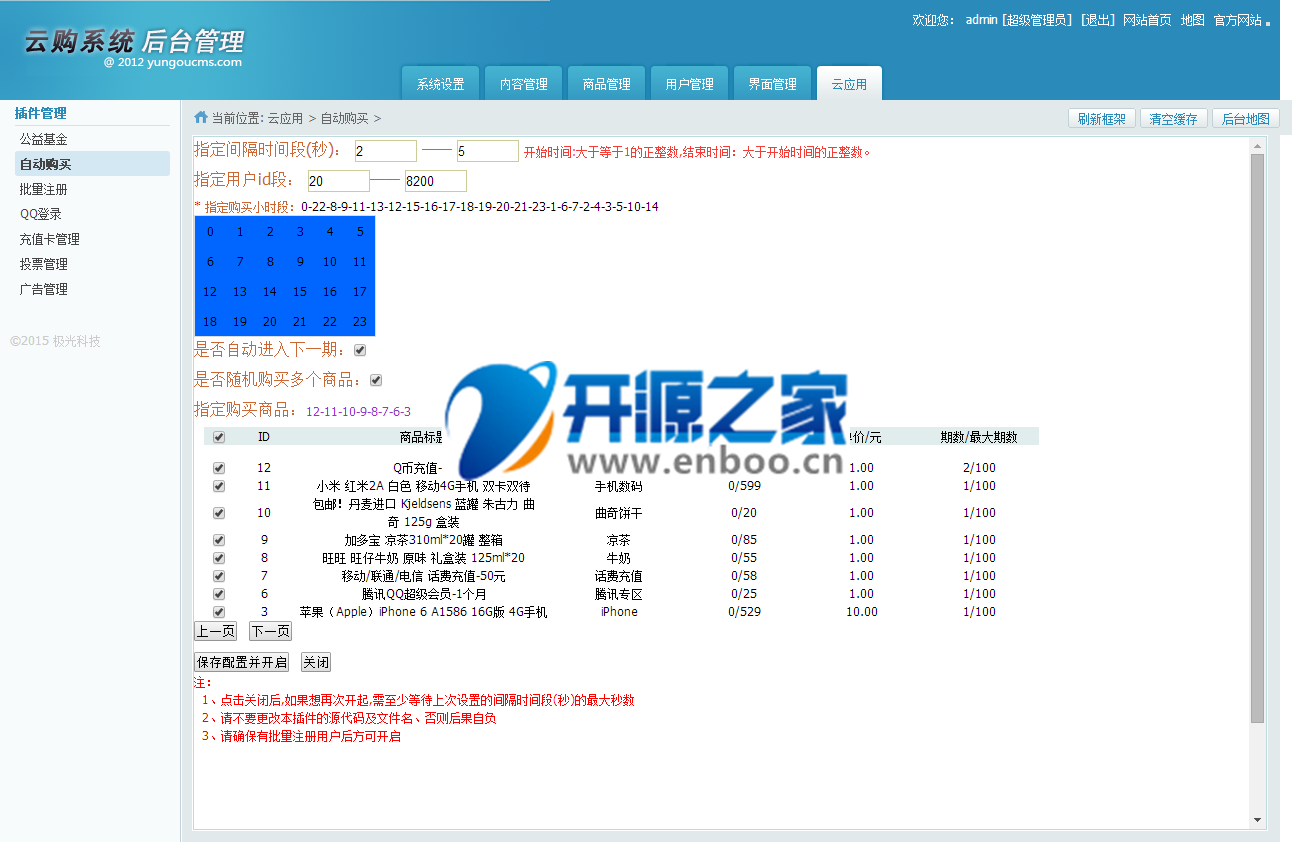Open QQ登录 in the sidebar
1292x842 pixels.
(41, 214)
